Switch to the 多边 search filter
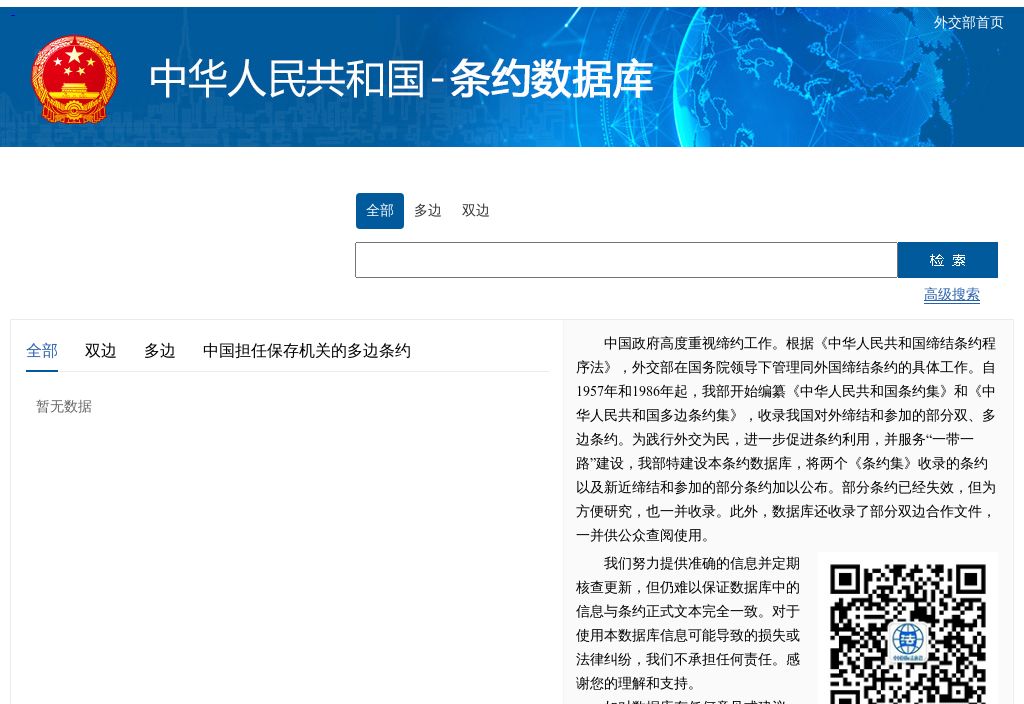 point(427,210)
